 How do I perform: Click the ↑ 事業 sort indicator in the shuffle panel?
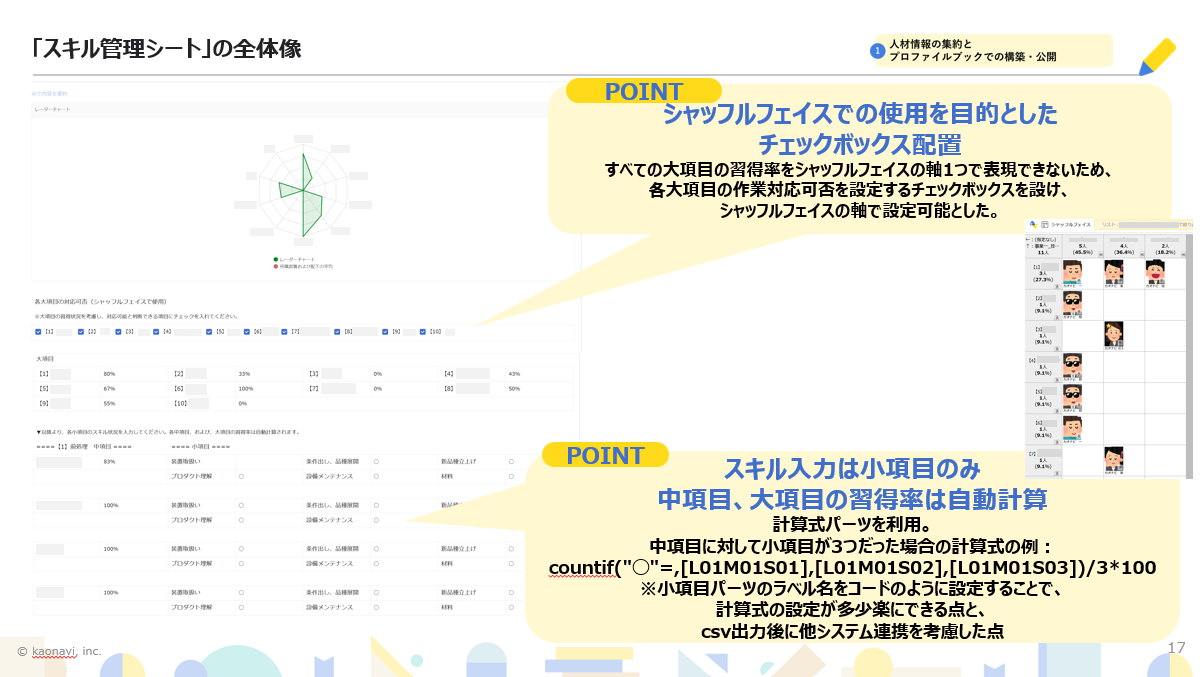pos(1042,246)
